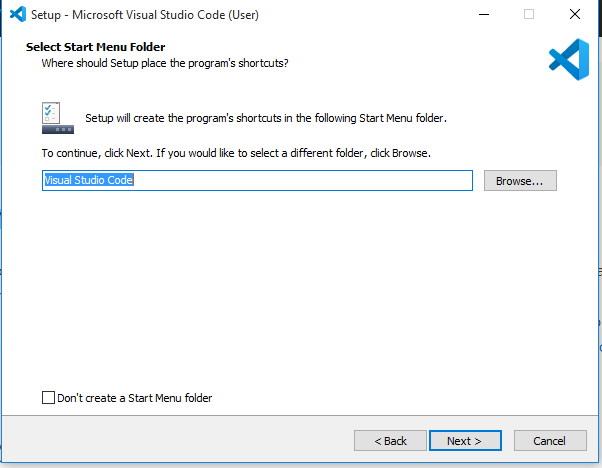Click the "Setup will create the program's shortcuts" text
This screenshot has width=602, height=468.
pos(266,118)
